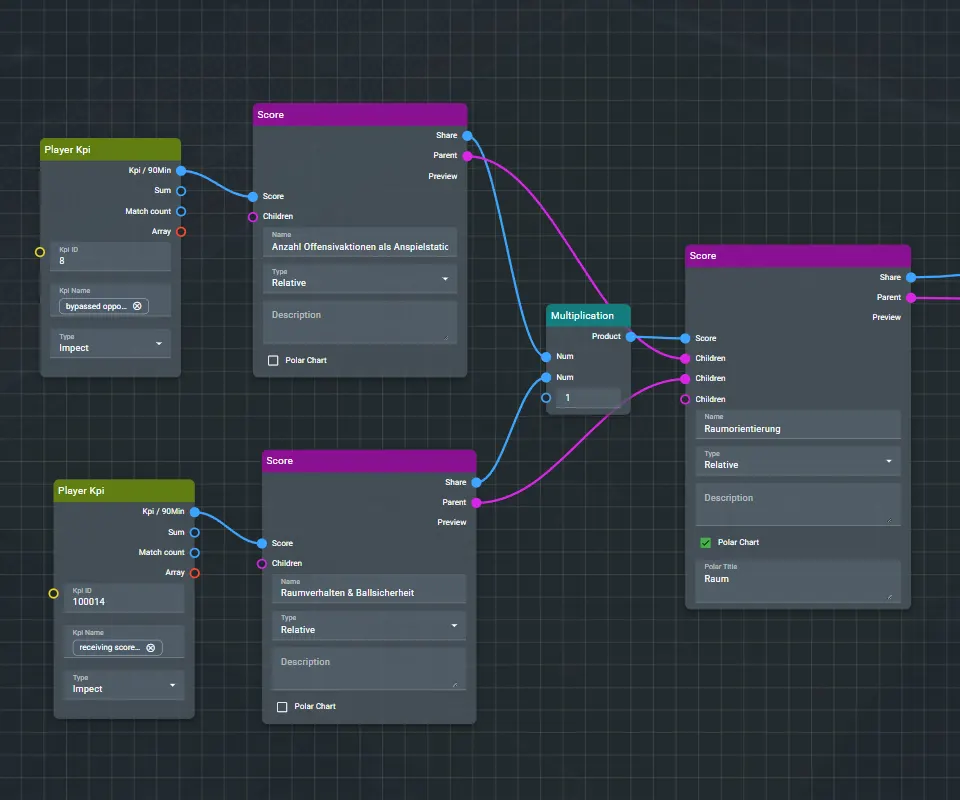Open Type dropdown of Raumverhalten & Ballsicherheit node
This screenshot has height=800, width=960.
[x=369, y=626]
